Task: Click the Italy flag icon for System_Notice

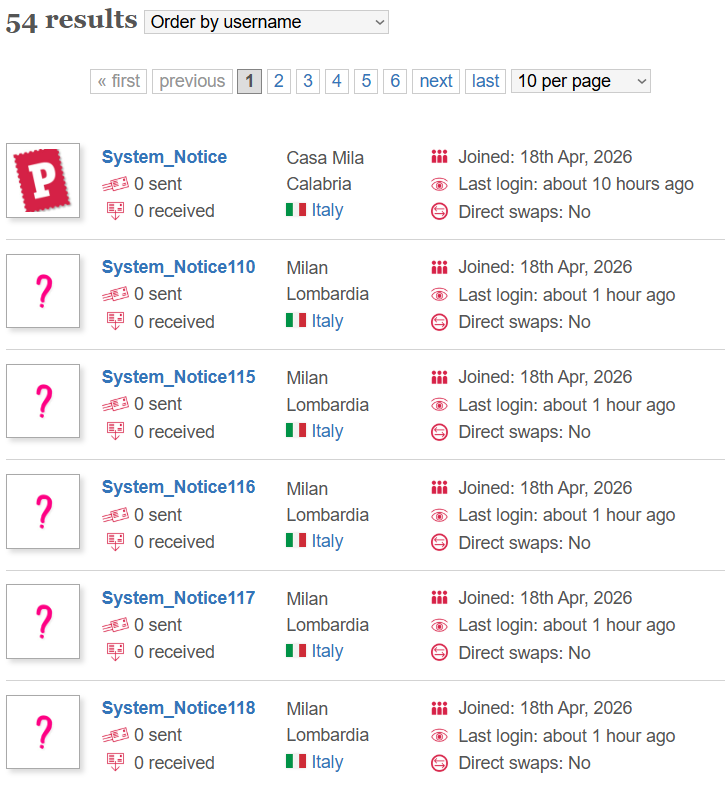Action: tap(296, 210)
